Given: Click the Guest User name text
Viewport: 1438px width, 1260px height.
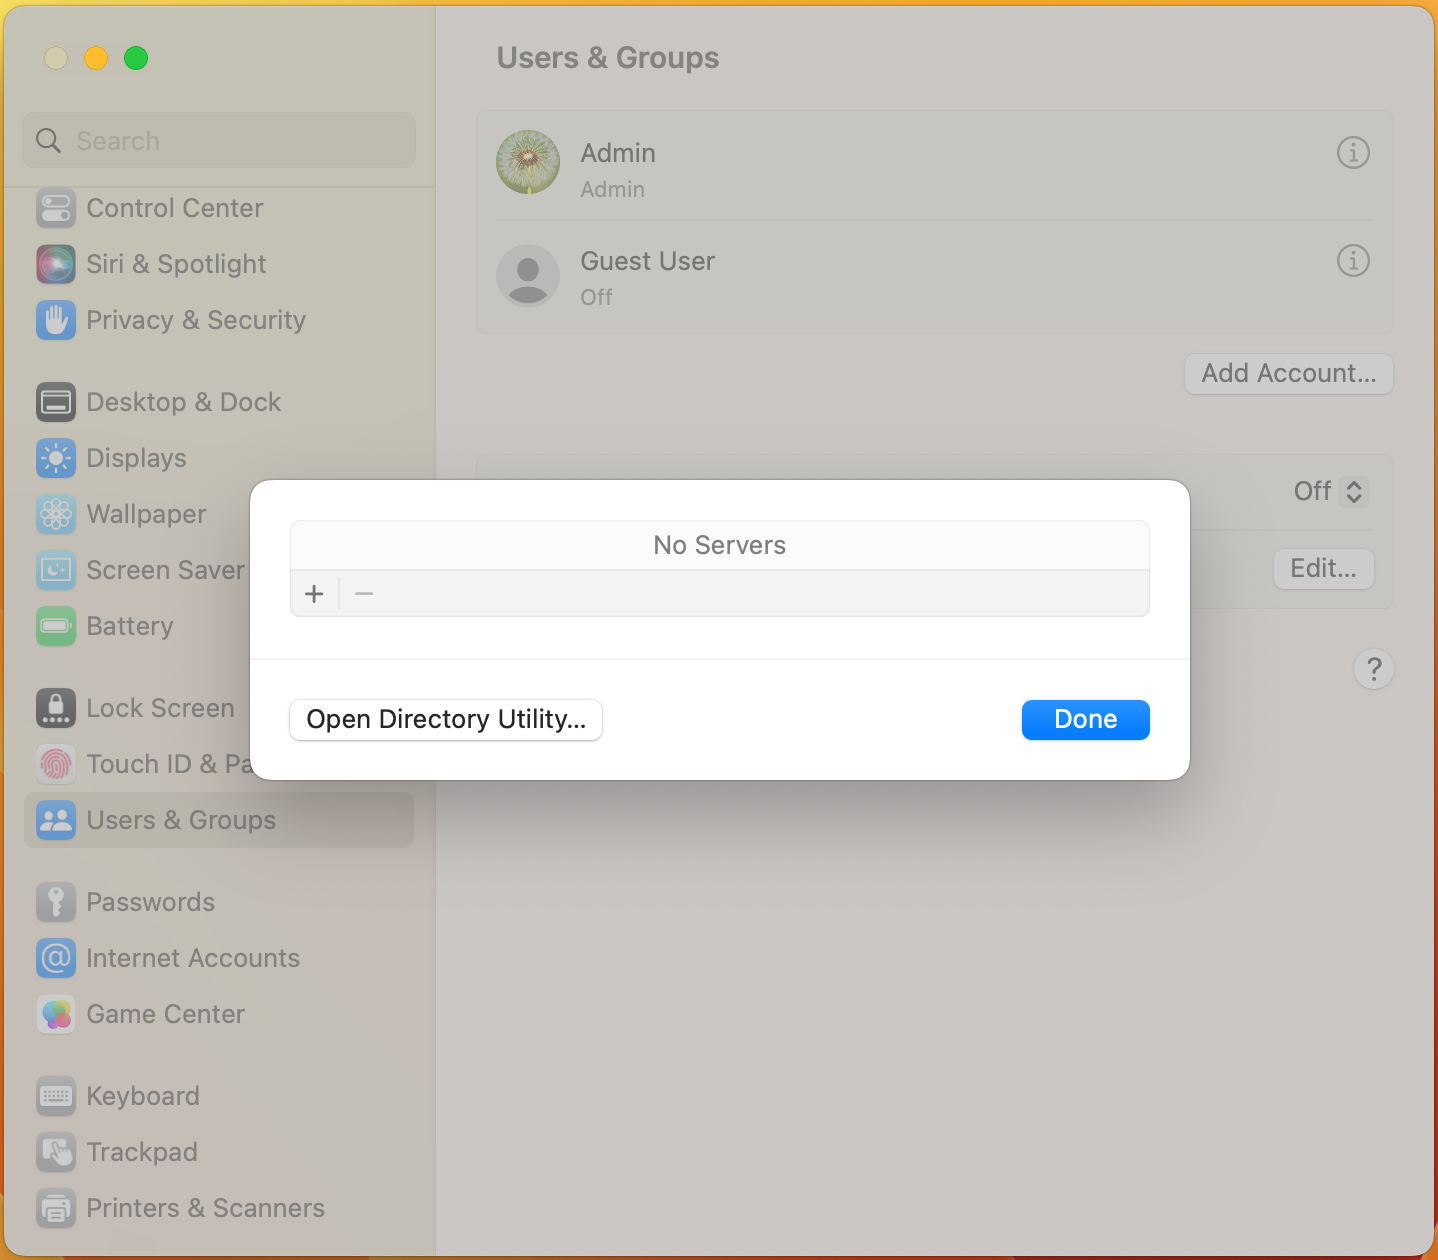Looking at the screenshot, I should coord(648,261).
